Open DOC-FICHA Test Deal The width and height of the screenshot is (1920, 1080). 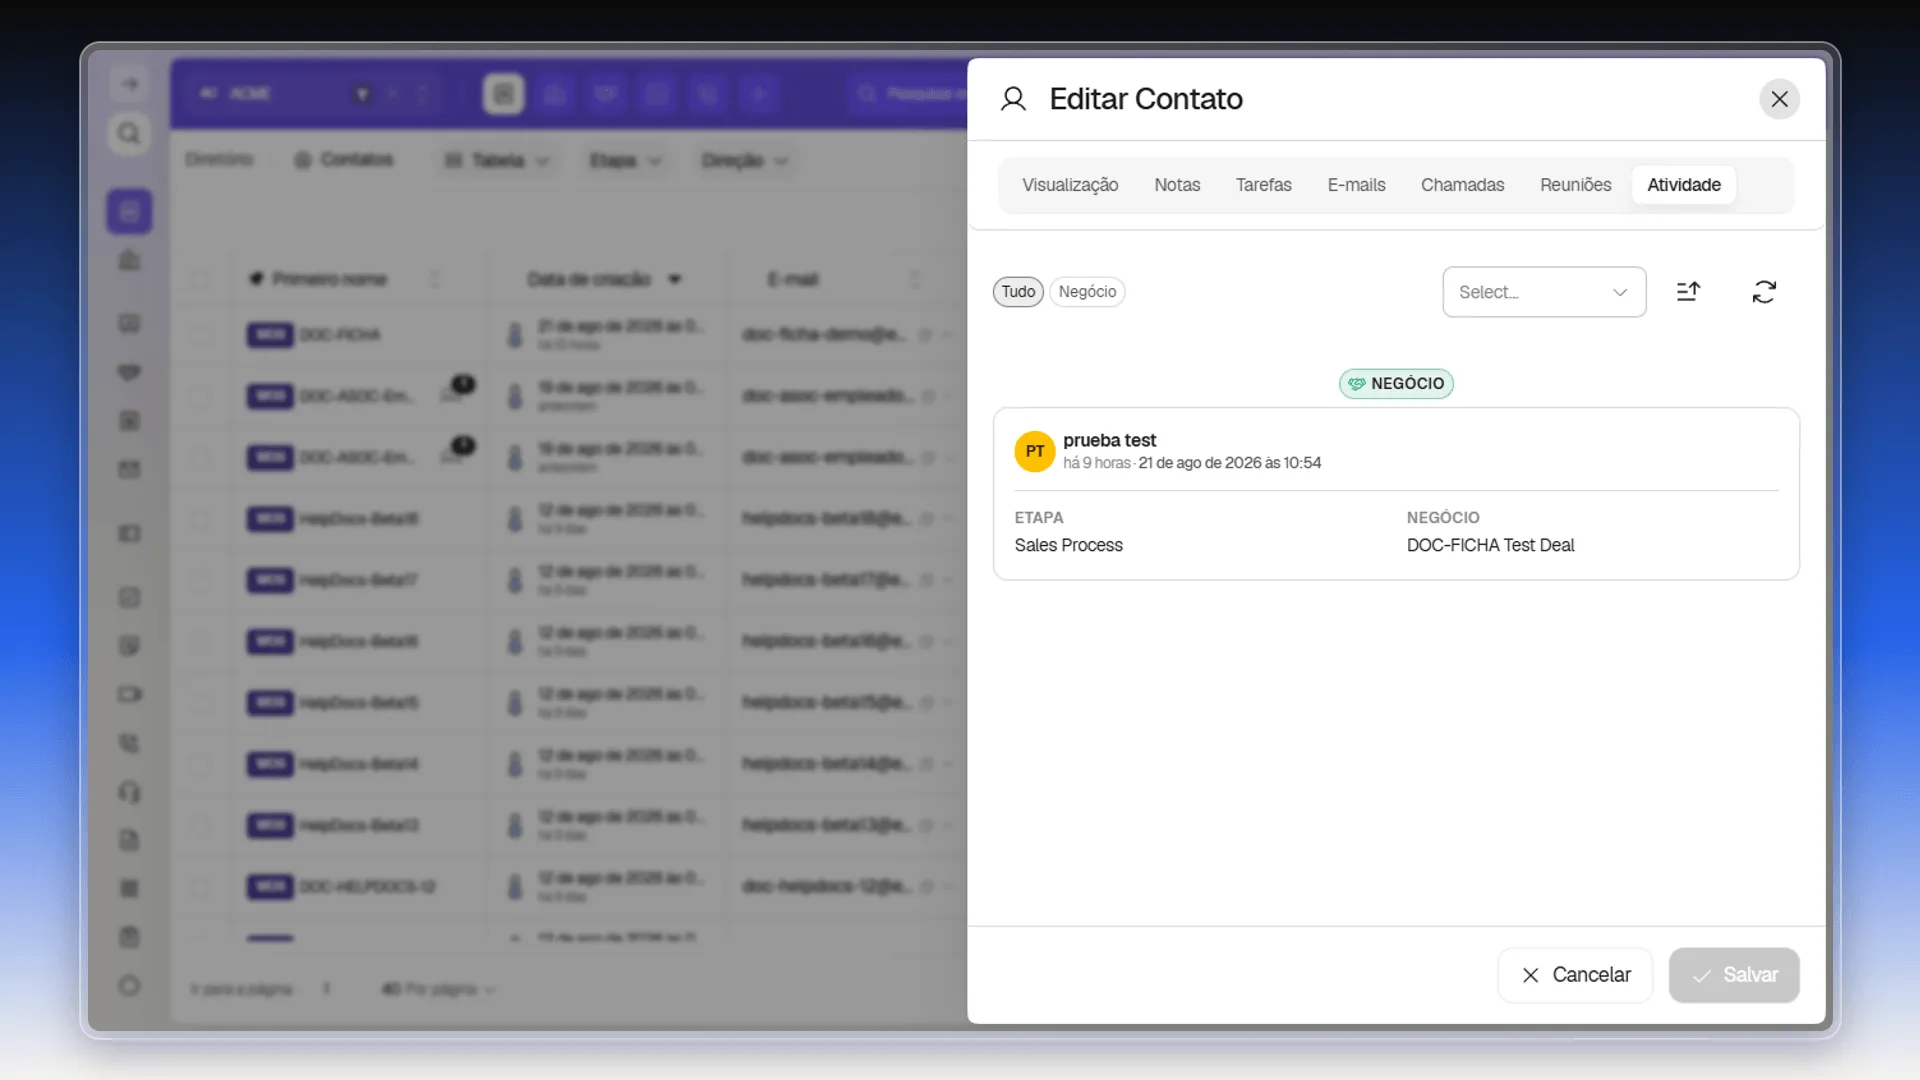[x=1490, y=545]
